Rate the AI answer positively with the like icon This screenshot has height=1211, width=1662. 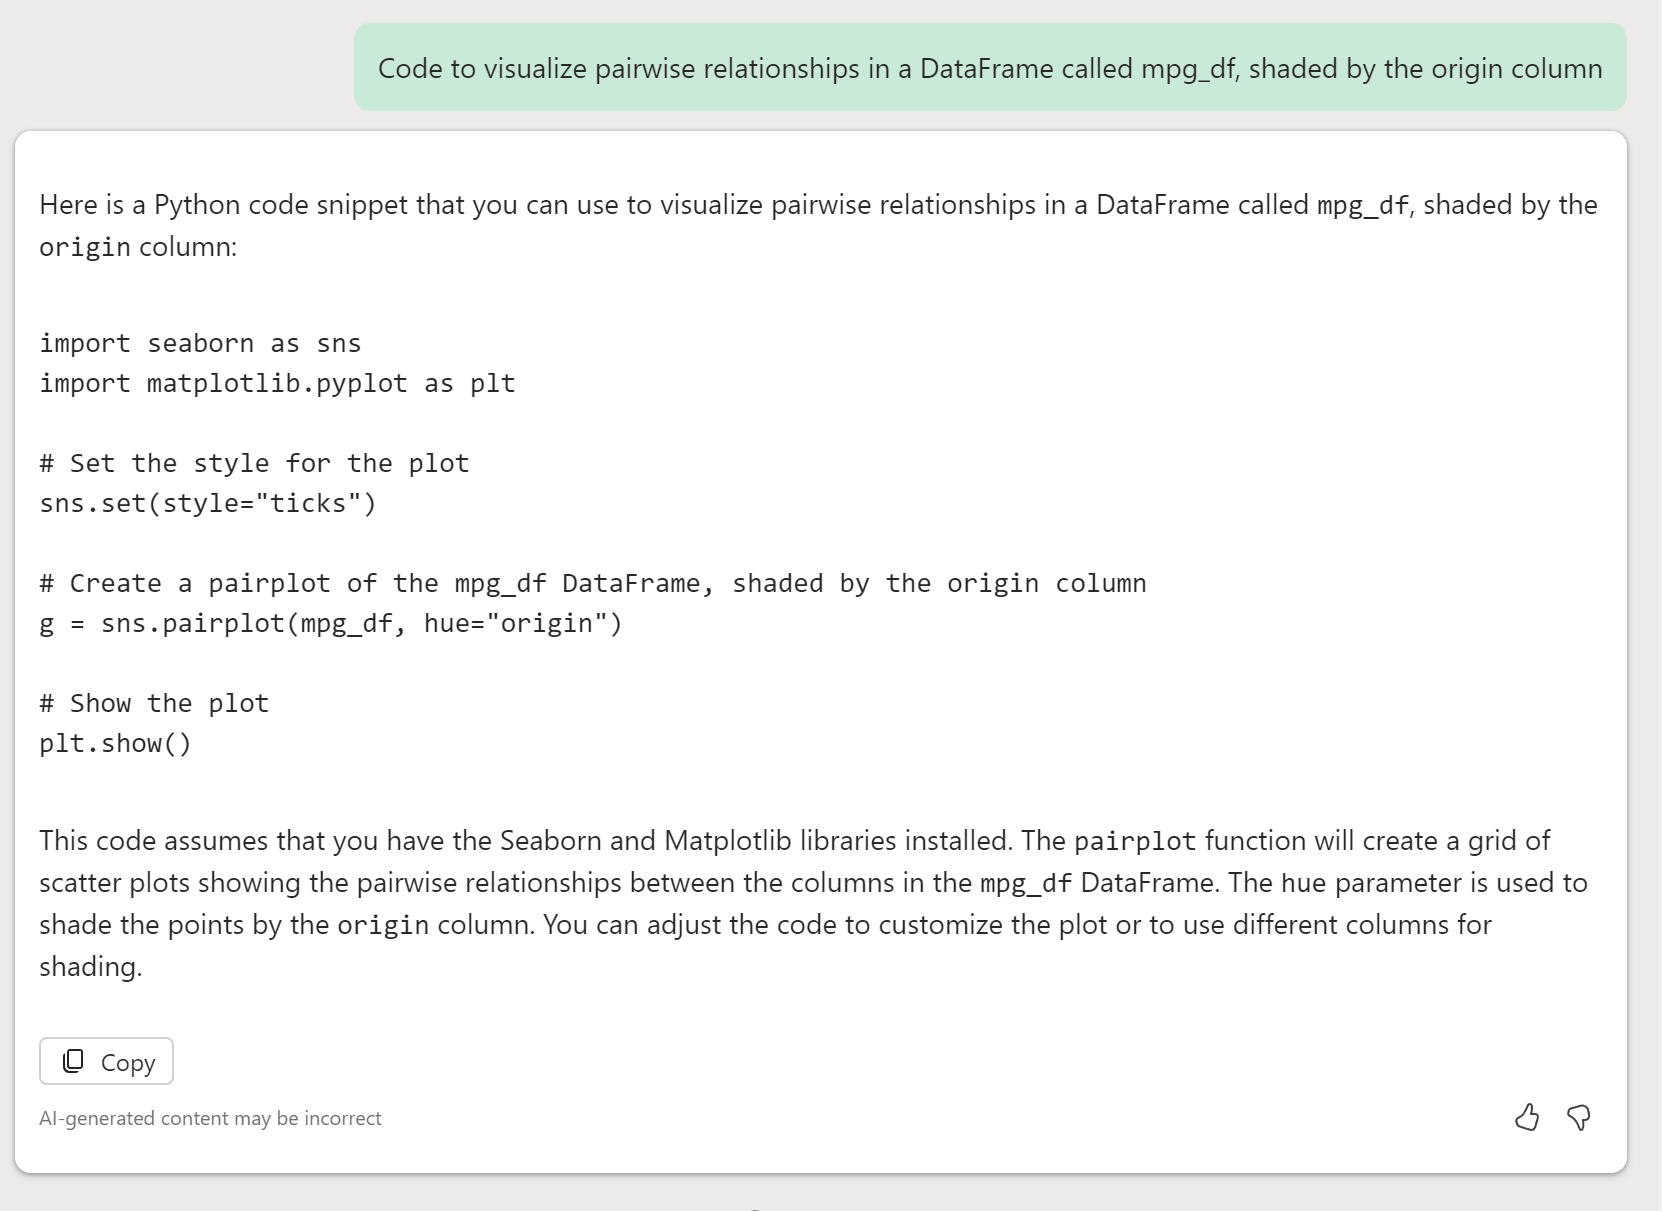[1527, 1118]
